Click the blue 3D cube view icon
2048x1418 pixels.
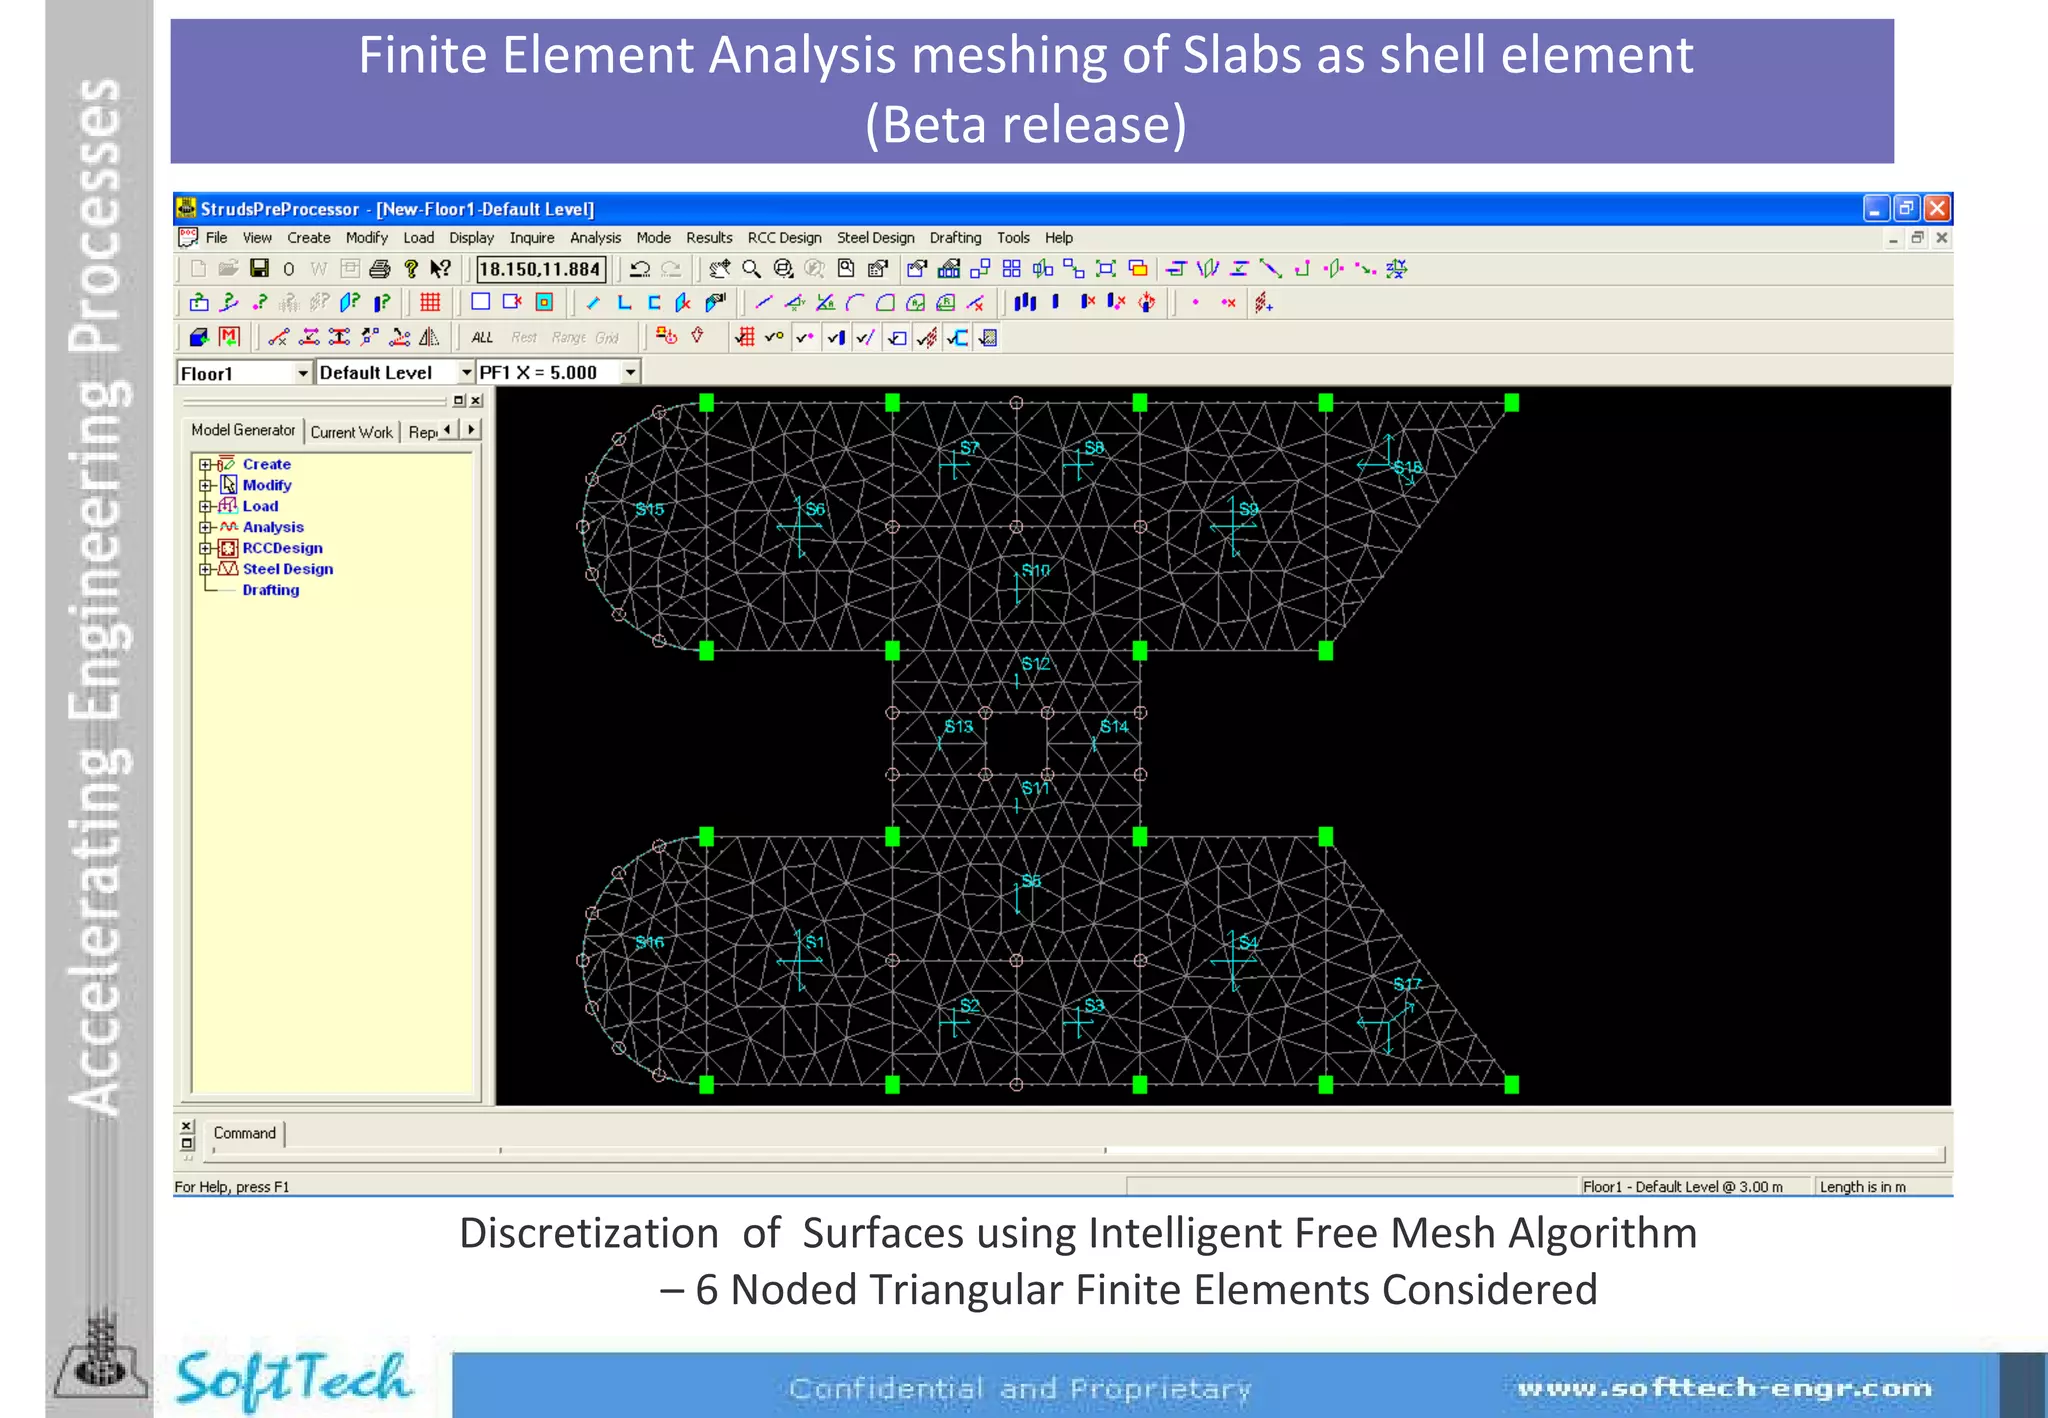[x=199, y=337]
